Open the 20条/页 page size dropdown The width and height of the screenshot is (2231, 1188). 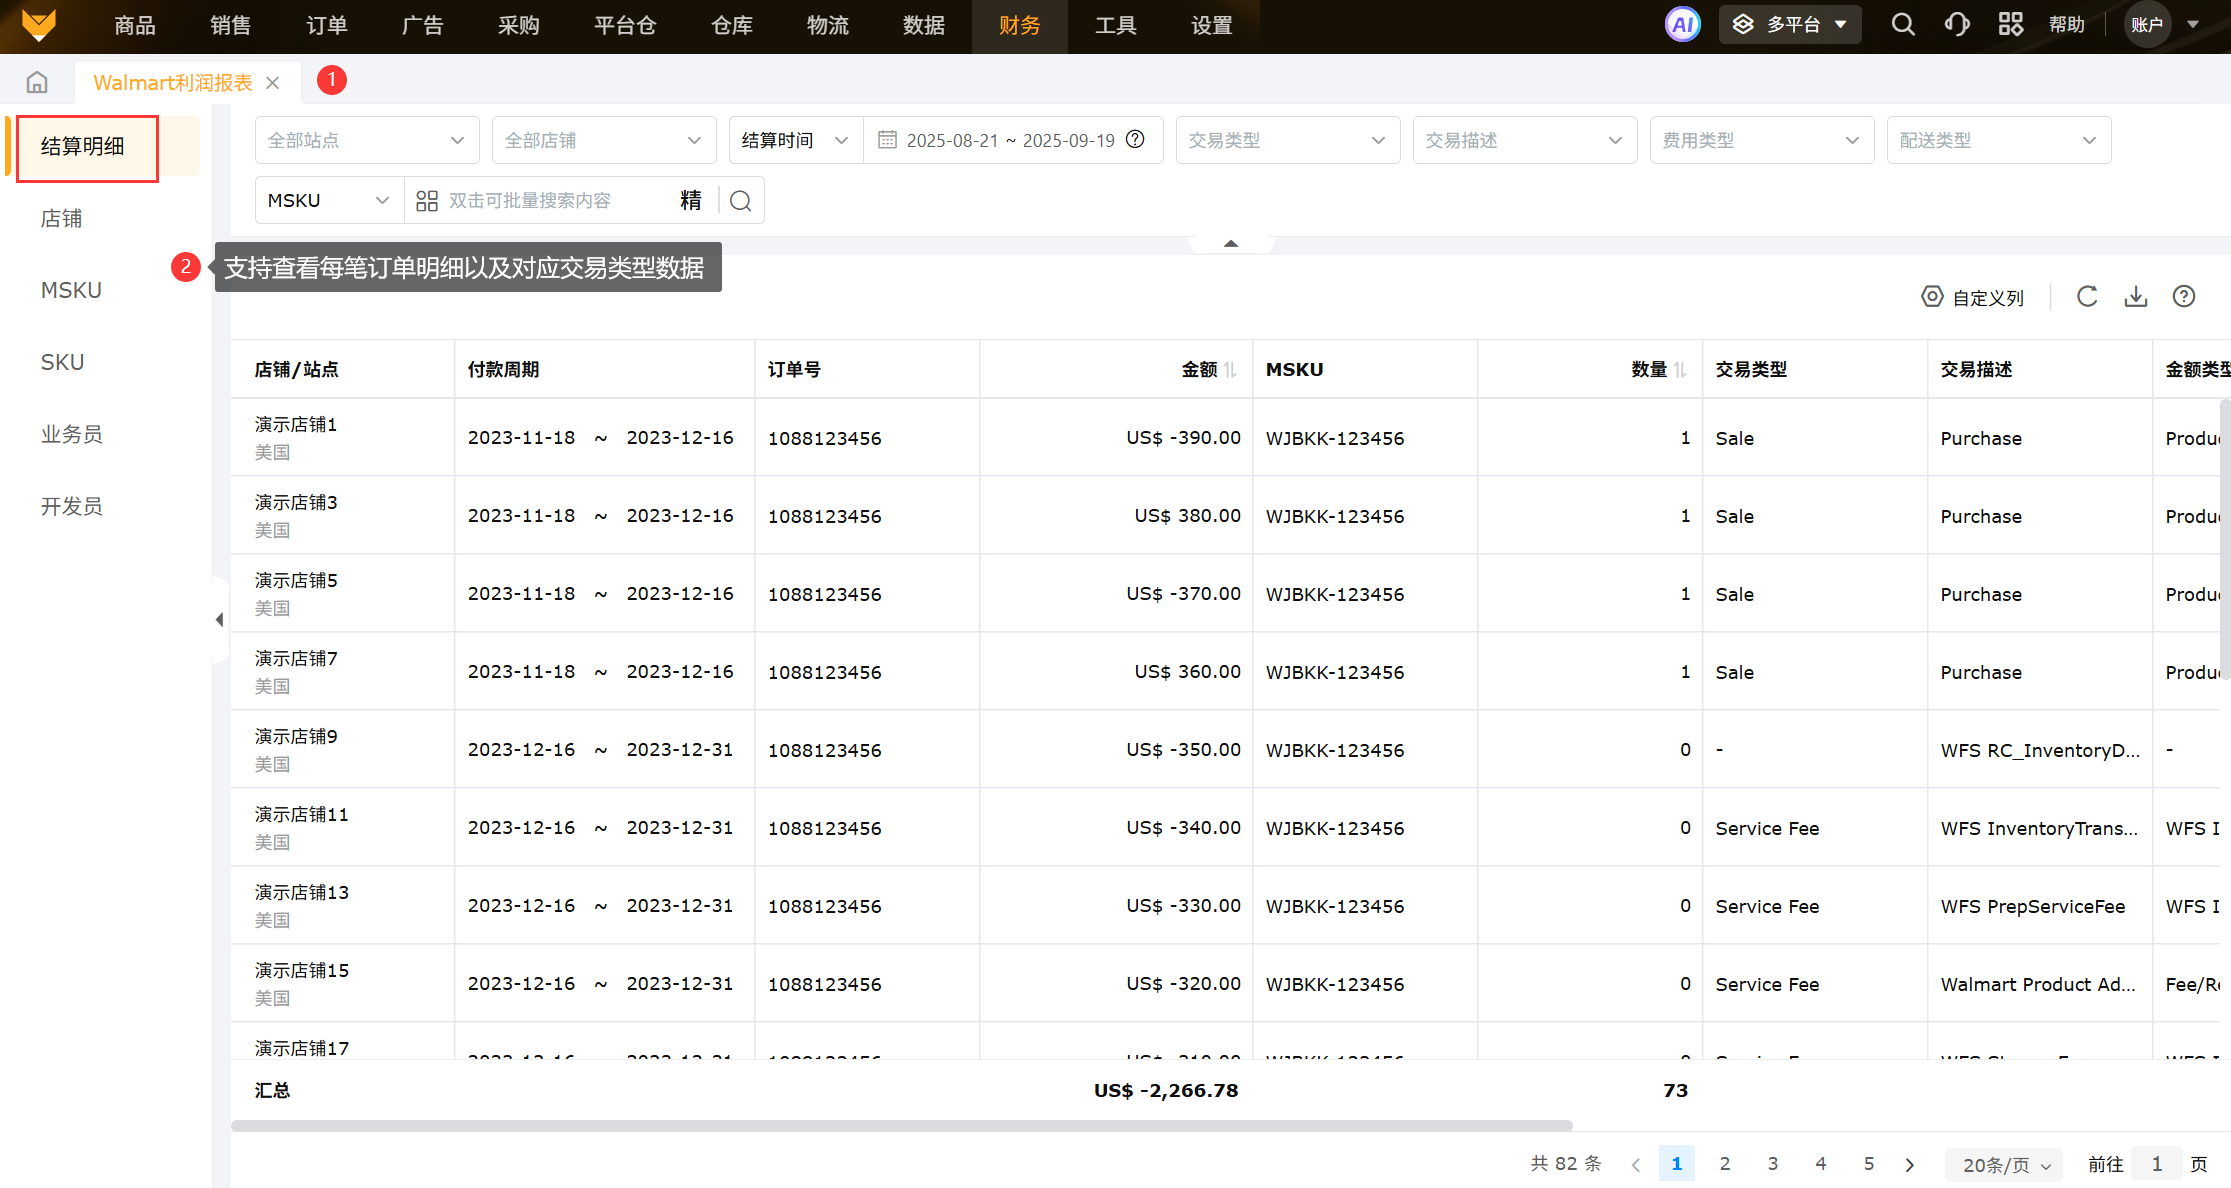point(2004,1165)
